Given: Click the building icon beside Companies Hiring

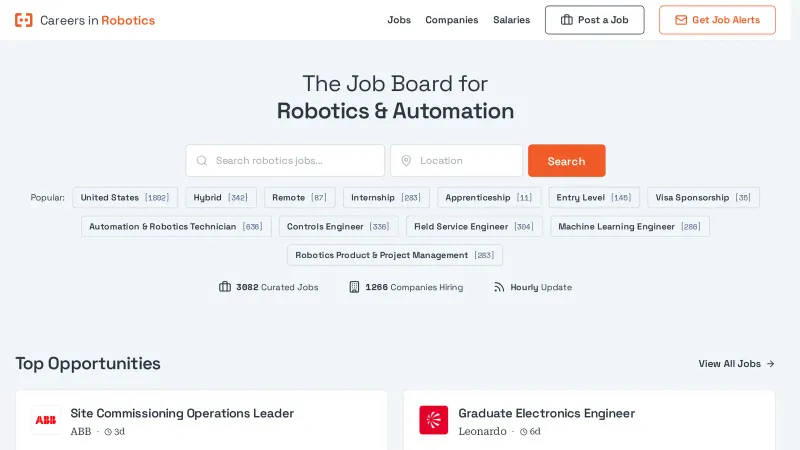Looking at the screenshot, I should pos(354,287).
